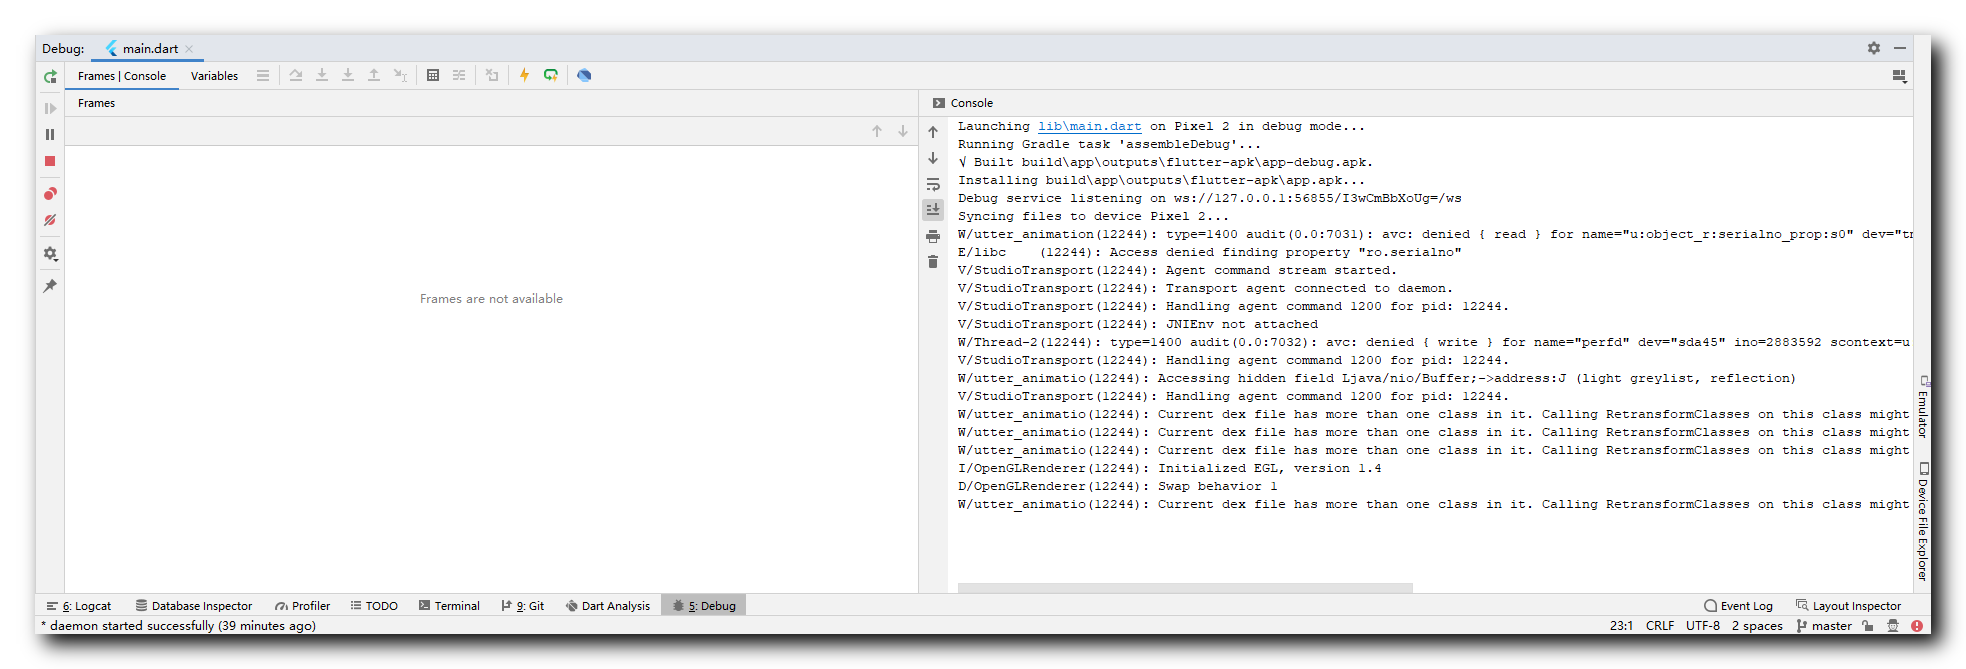Click the Force Step Into icon

[348, 75]
